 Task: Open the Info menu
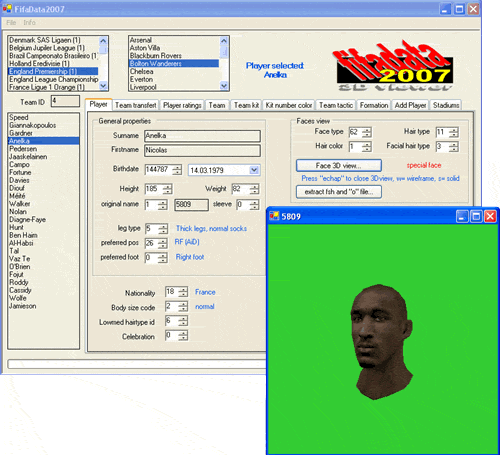[x=29, y=23]
